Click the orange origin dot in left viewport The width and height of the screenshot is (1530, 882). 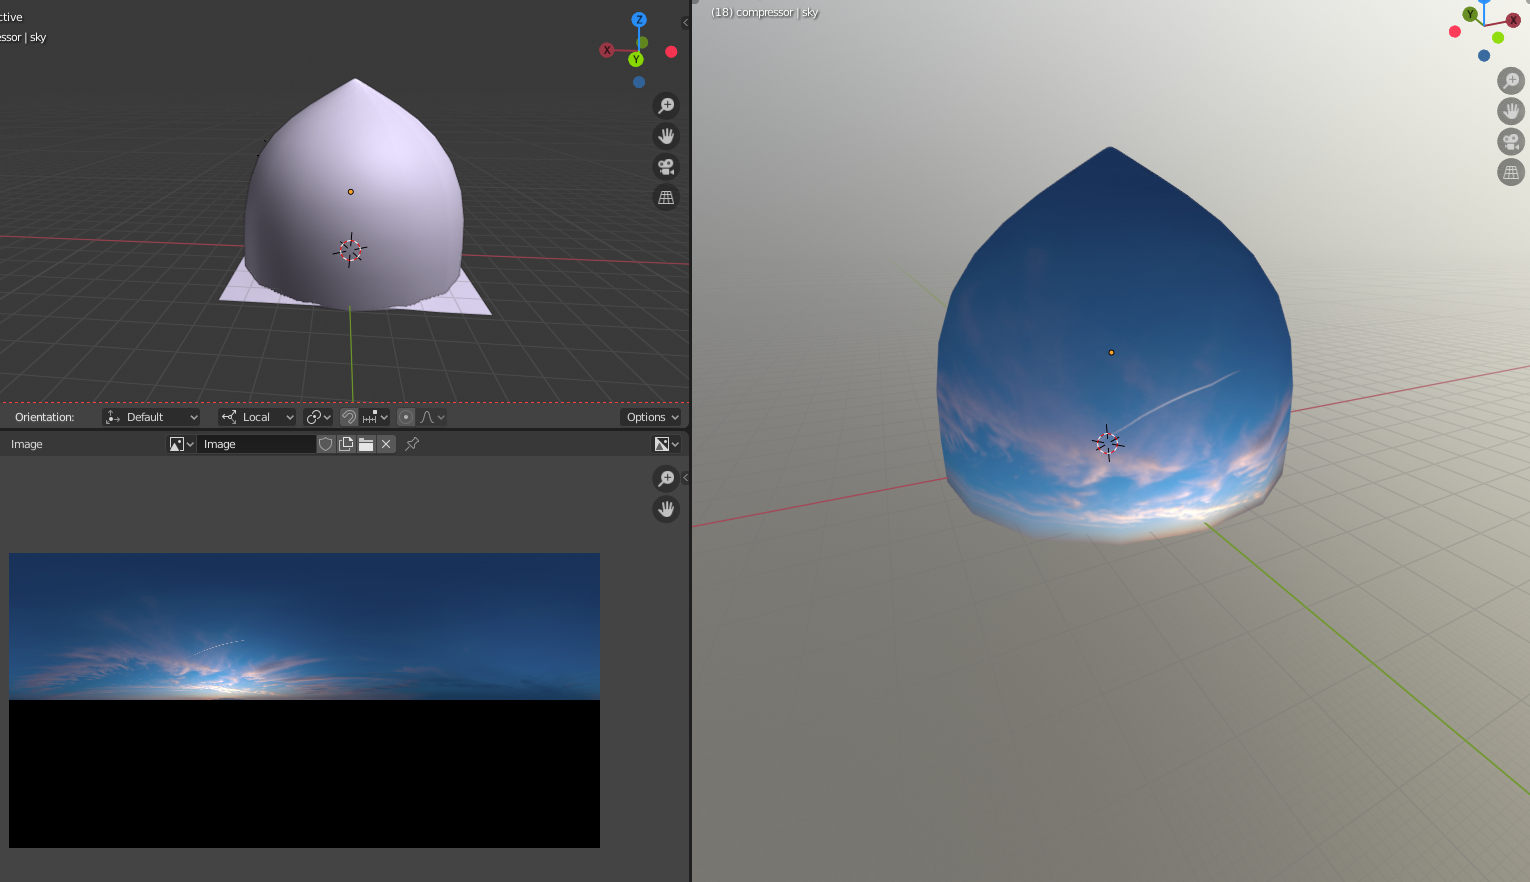tap(350, 191)
